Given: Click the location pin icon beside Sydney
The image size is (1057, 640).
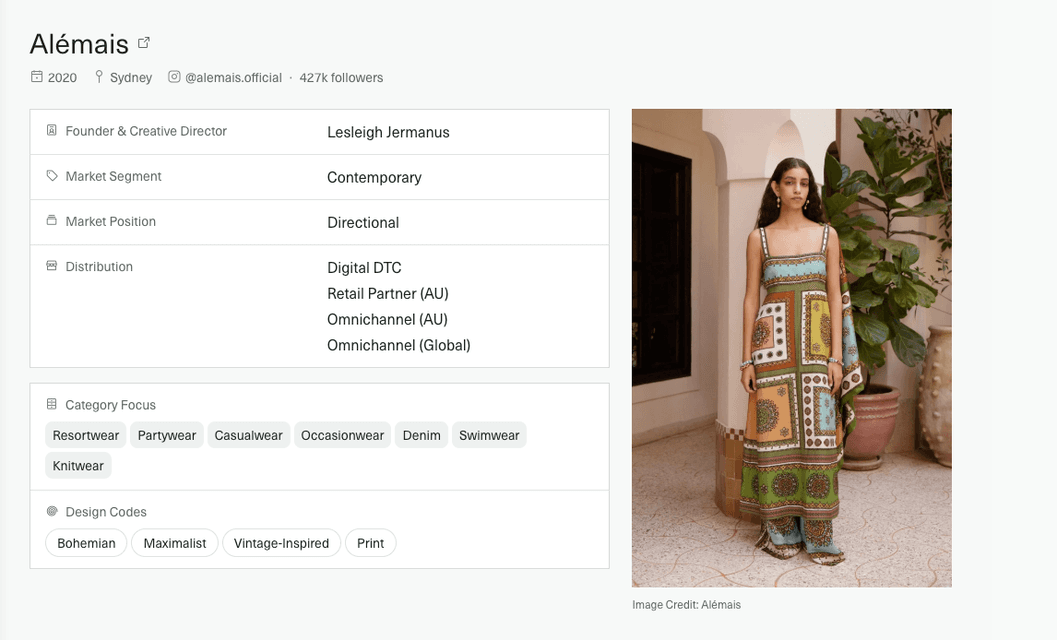Looking at the screenshot, I should pos(99,77).
